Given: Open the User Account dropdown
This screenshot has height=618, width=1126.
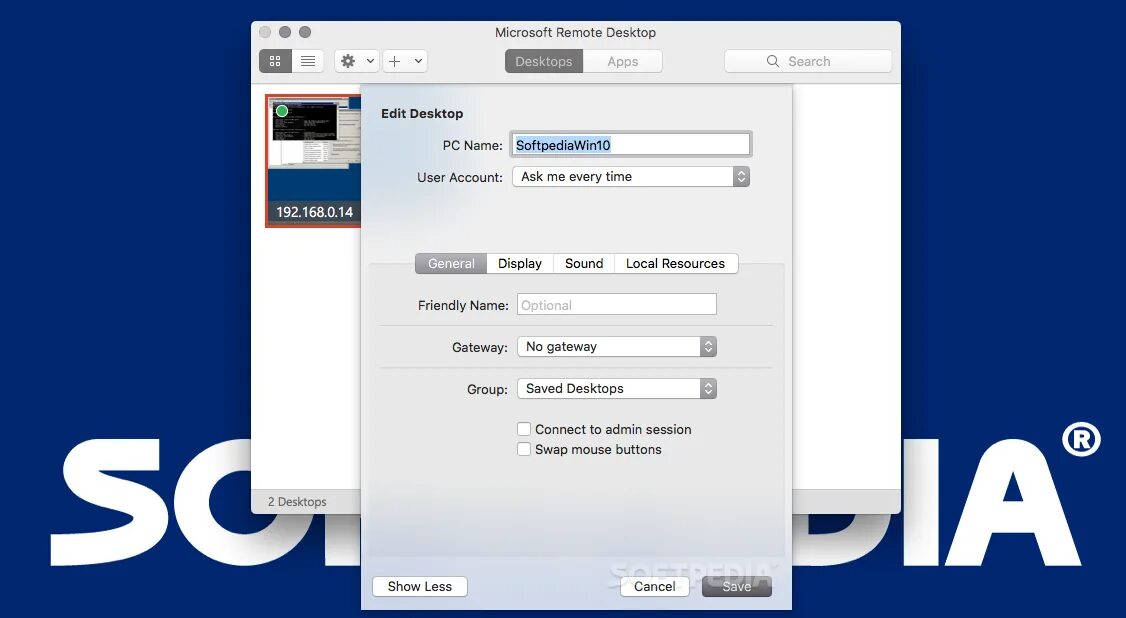Looking at the screenshot, I should click(631, 177).
